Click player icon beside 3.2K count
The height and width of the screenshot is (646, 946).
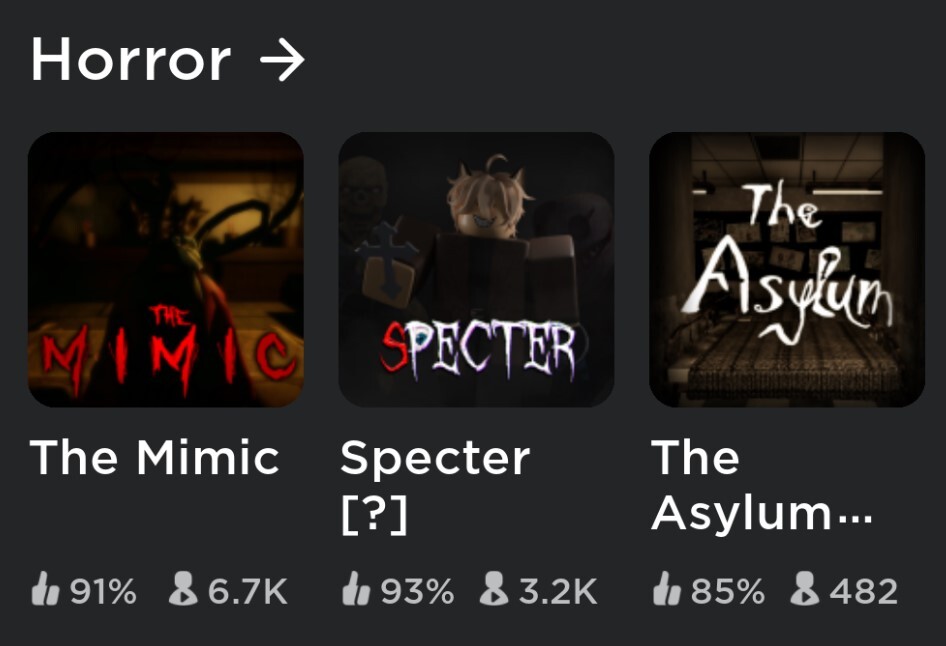pyautogui.click(x=494, y=589)
